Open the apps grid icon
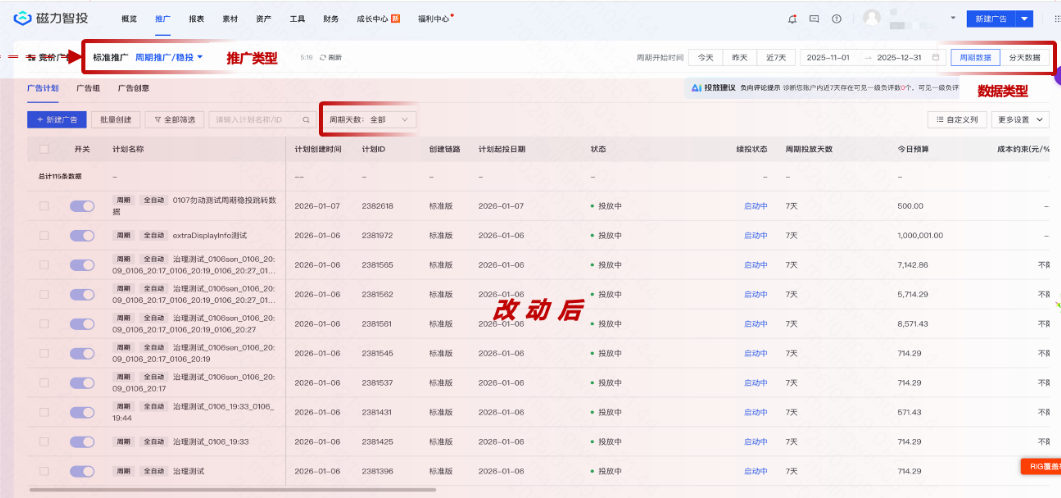 point(1056,19)
